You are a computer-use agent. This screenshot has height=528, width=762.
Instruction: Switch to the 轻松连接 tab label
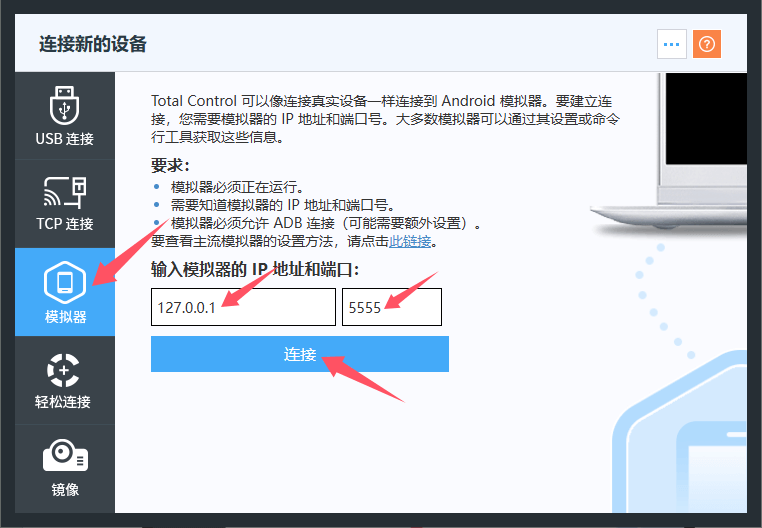[x=63, y=402]
